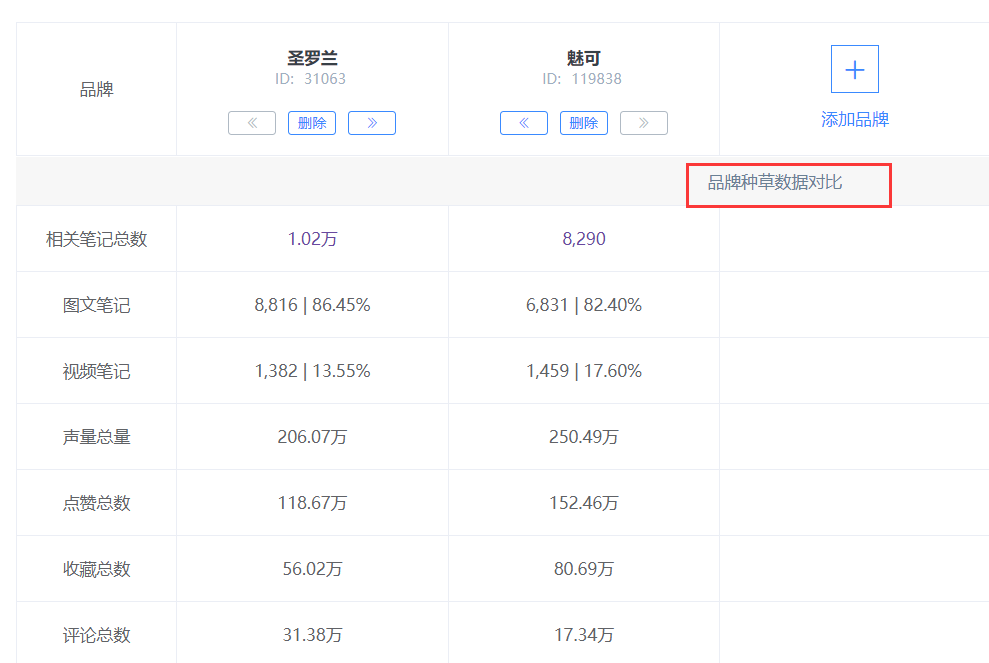The height and width of the screenshot is (663, 989).
Task: Select the 相关笔记总数 row label
Action: click(97, 239)
